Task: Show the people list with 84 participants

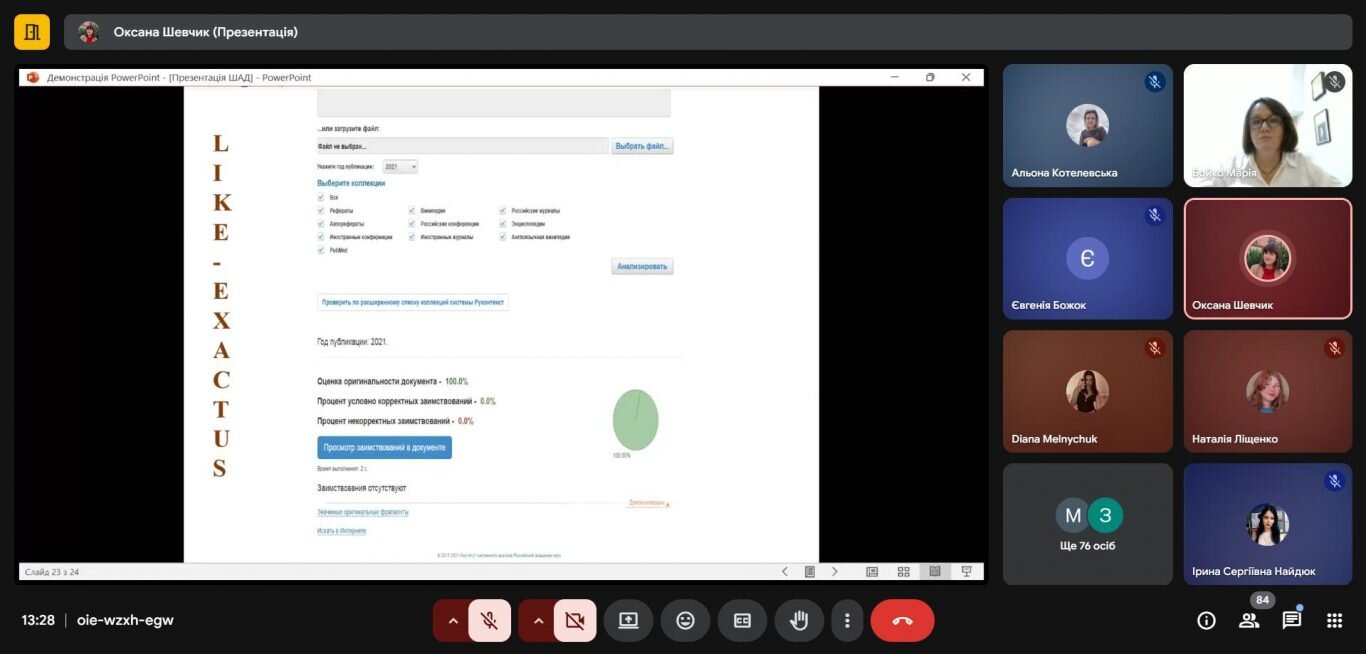Action: (1249, 620)
